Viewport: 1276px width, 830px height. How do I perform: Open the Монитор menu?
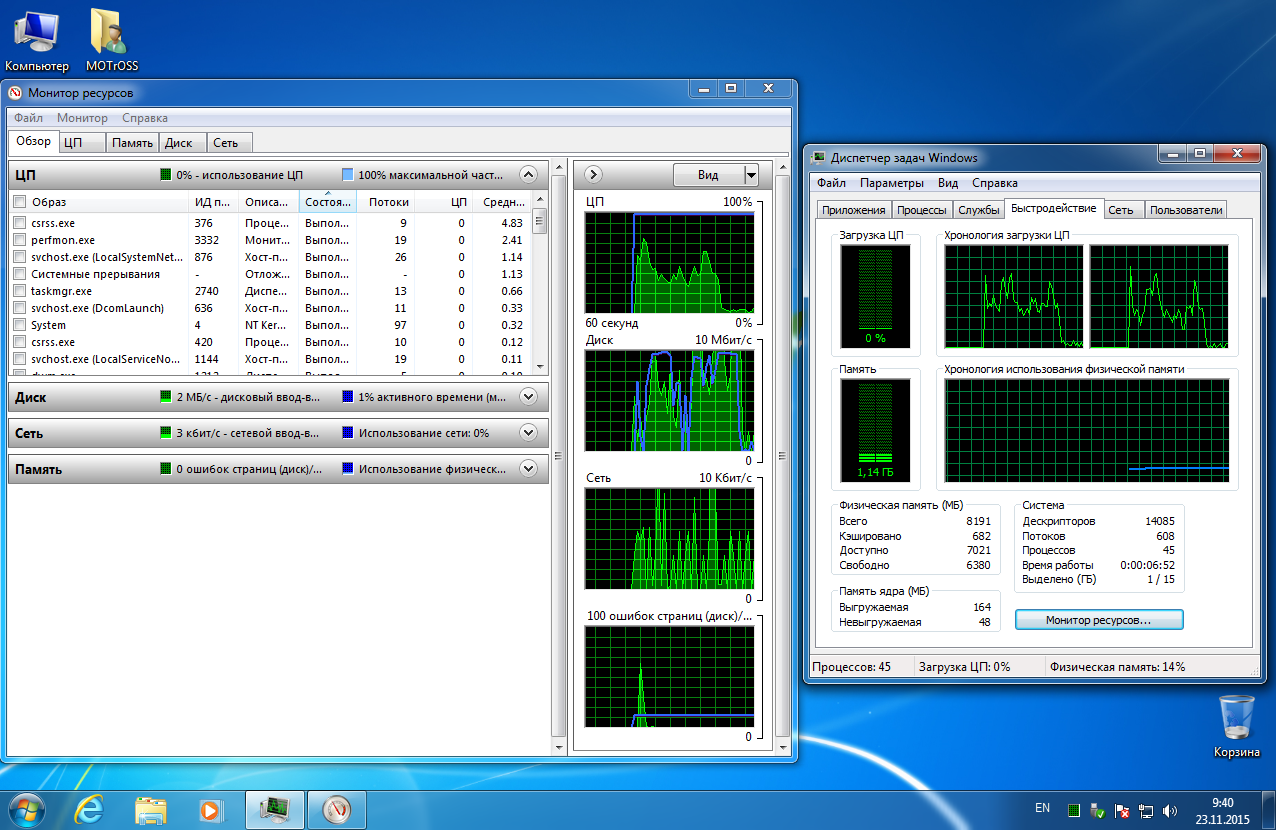tap(82, 118)
